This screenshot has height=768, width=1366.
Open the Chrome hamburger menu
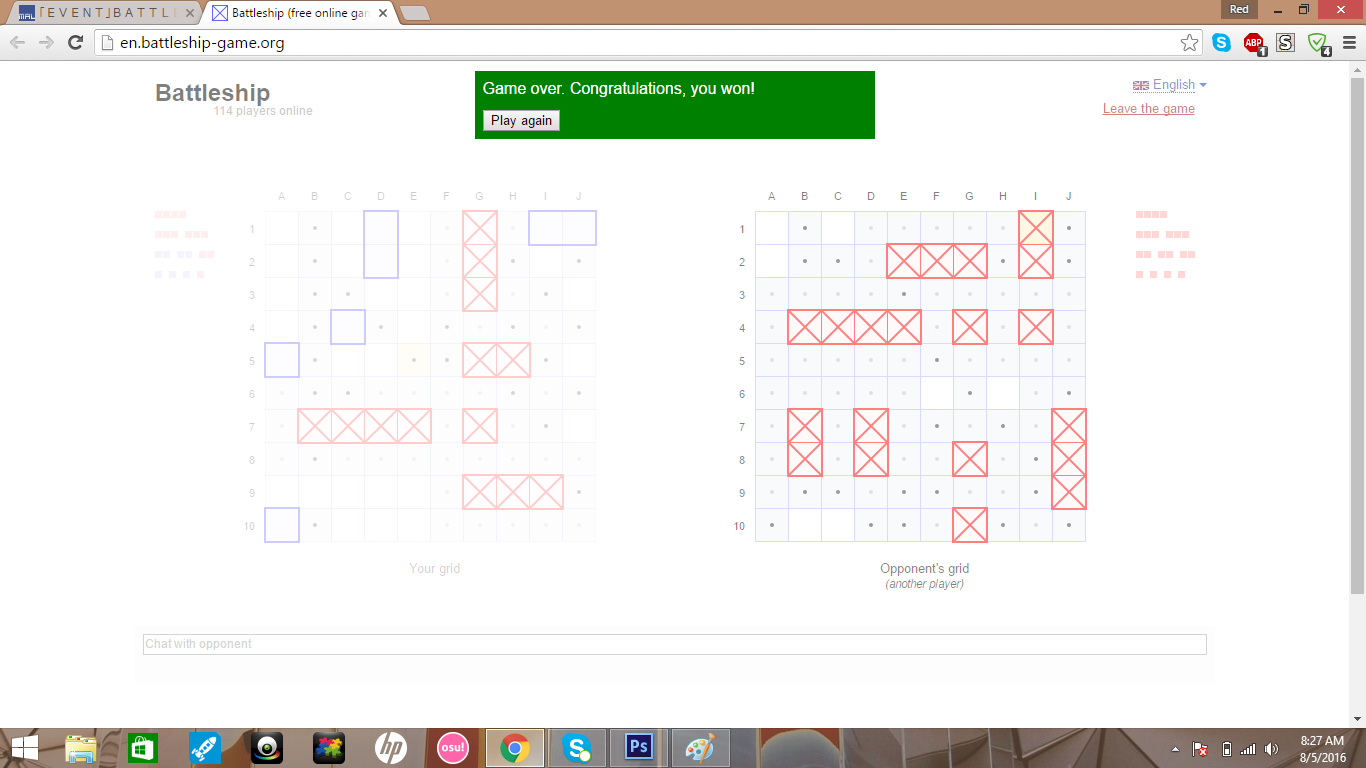coord(1349,42)
